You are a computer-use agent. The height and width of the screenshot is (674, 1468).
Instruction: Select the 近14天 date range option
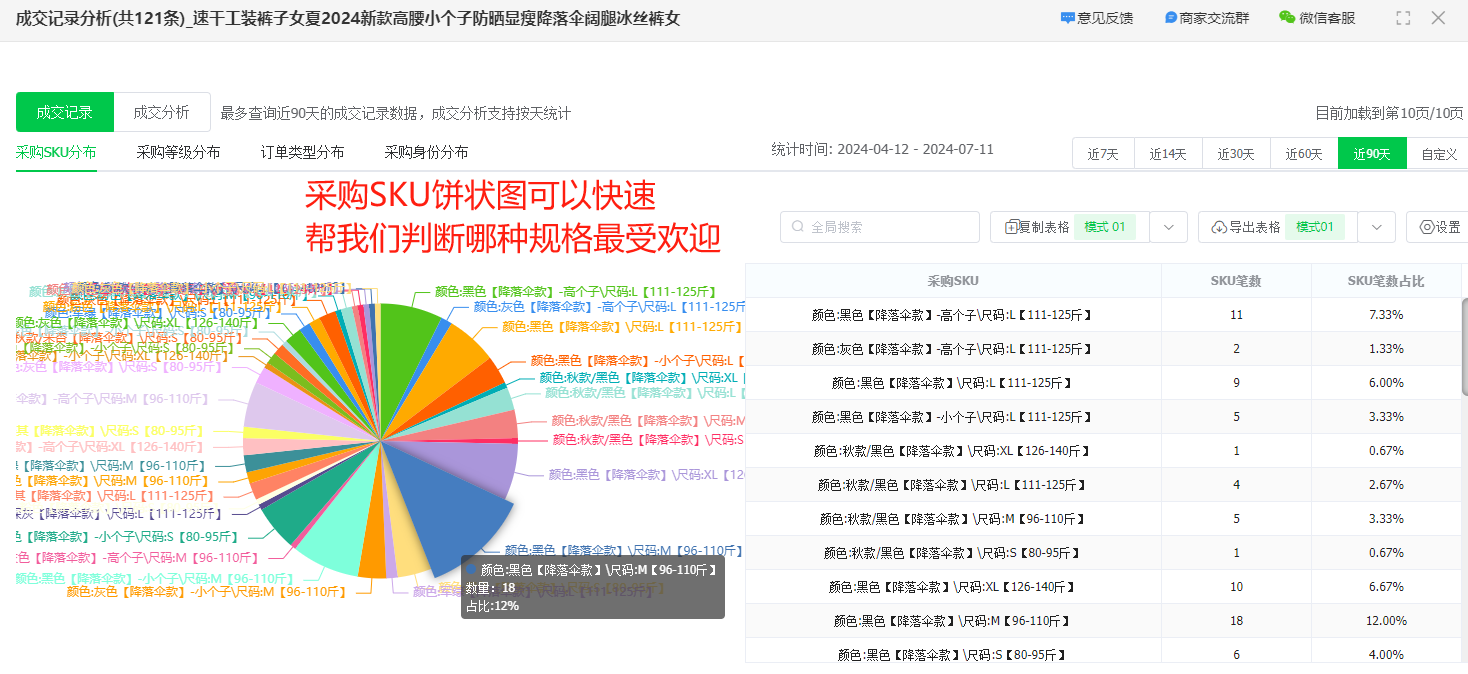coord(1168,153)
